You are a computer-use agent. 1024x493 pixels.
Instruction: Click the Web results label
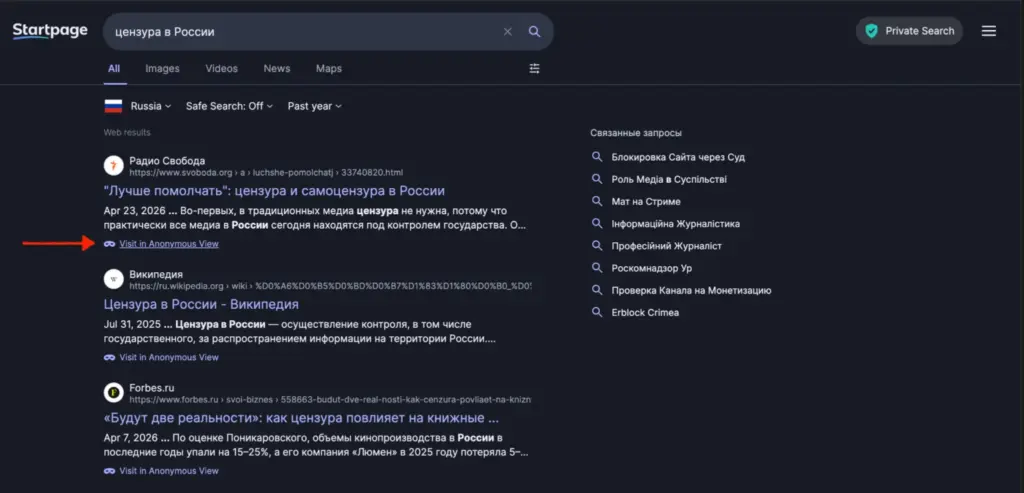[x=127, y=133]
